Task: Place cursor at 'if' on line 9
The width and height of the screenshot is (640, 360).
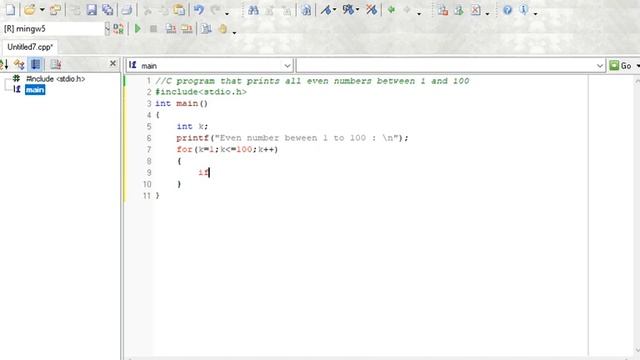Action: (203, 172)
